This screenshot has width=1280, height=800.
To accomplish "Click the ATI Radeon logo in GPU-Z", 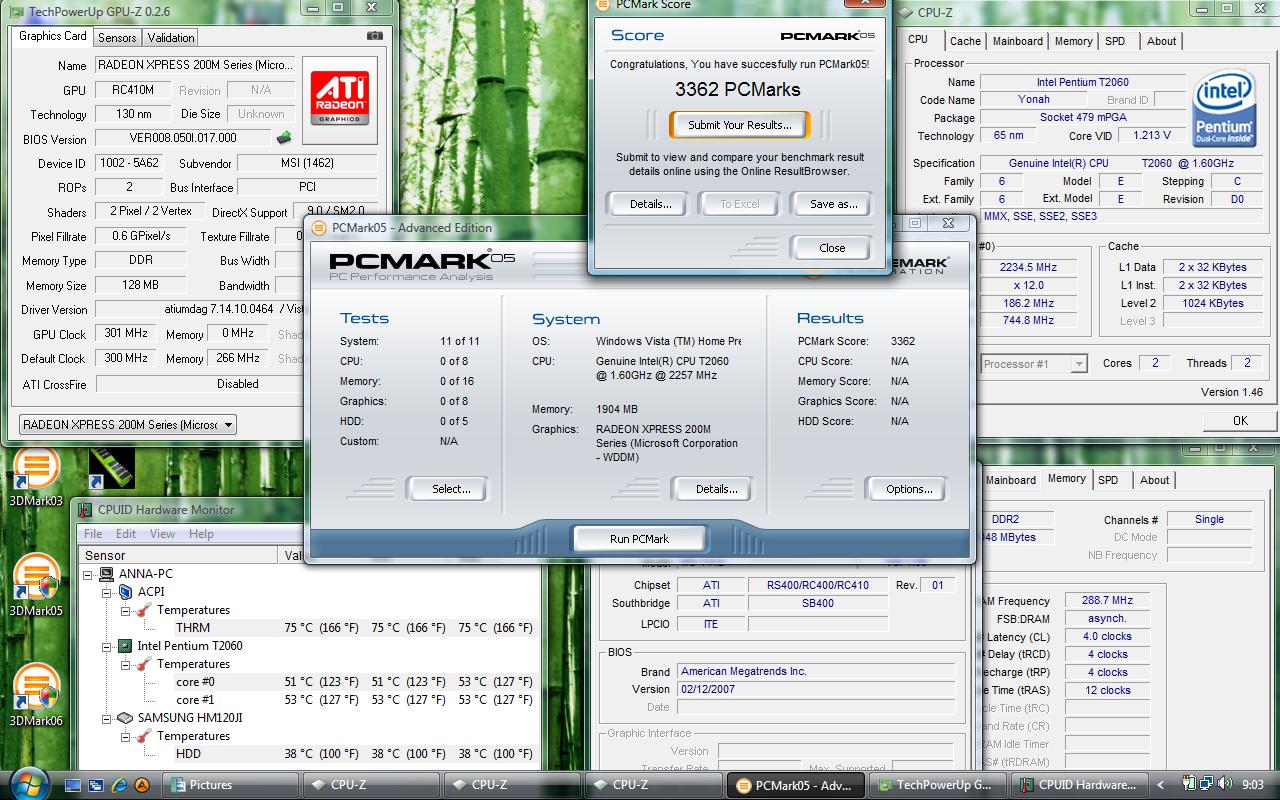I will point(340,97).
